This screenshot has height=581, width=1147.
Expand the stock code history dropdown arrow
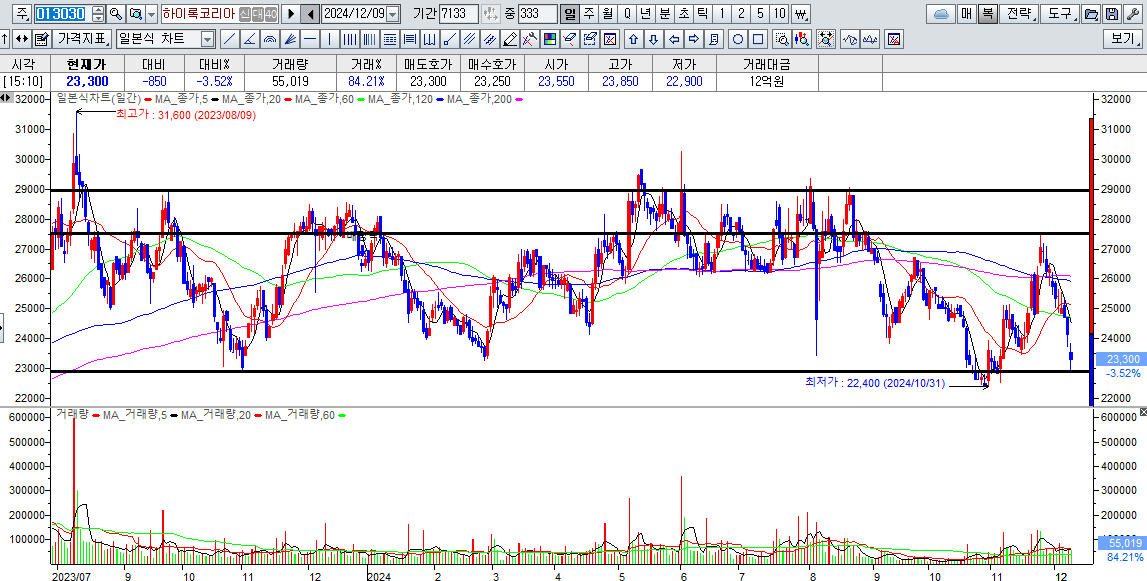click(x=151, y=14)
